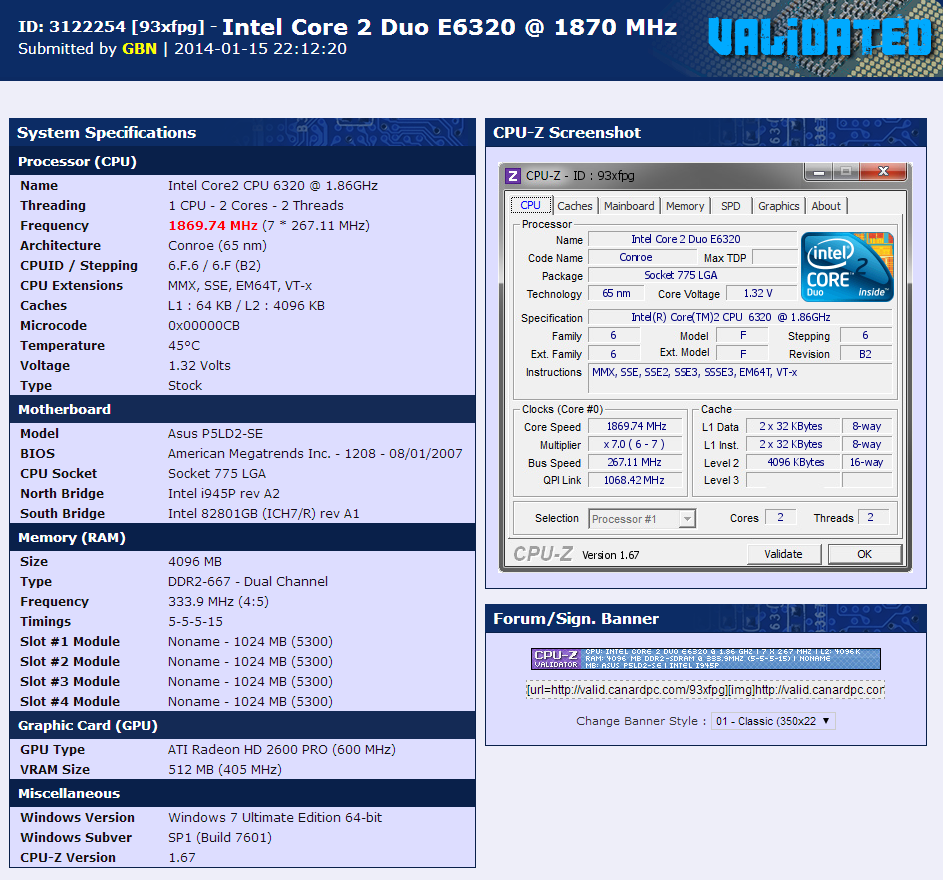Click the Windows 7 Ultimate Edition 64-bit text
The width and height of the screenshot is (943, 880).
coord(275,817)
